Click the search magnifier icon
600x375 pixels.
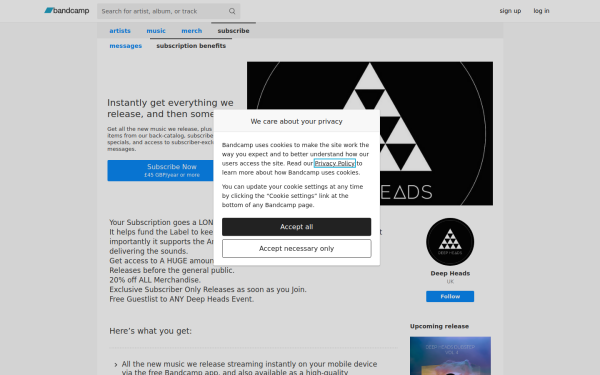232,11
